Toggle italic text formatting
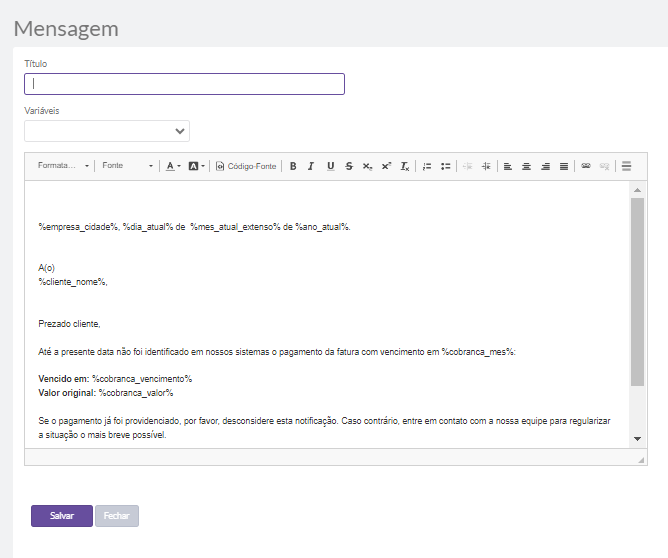The image size is (668, 558). (x=311, y=166)
